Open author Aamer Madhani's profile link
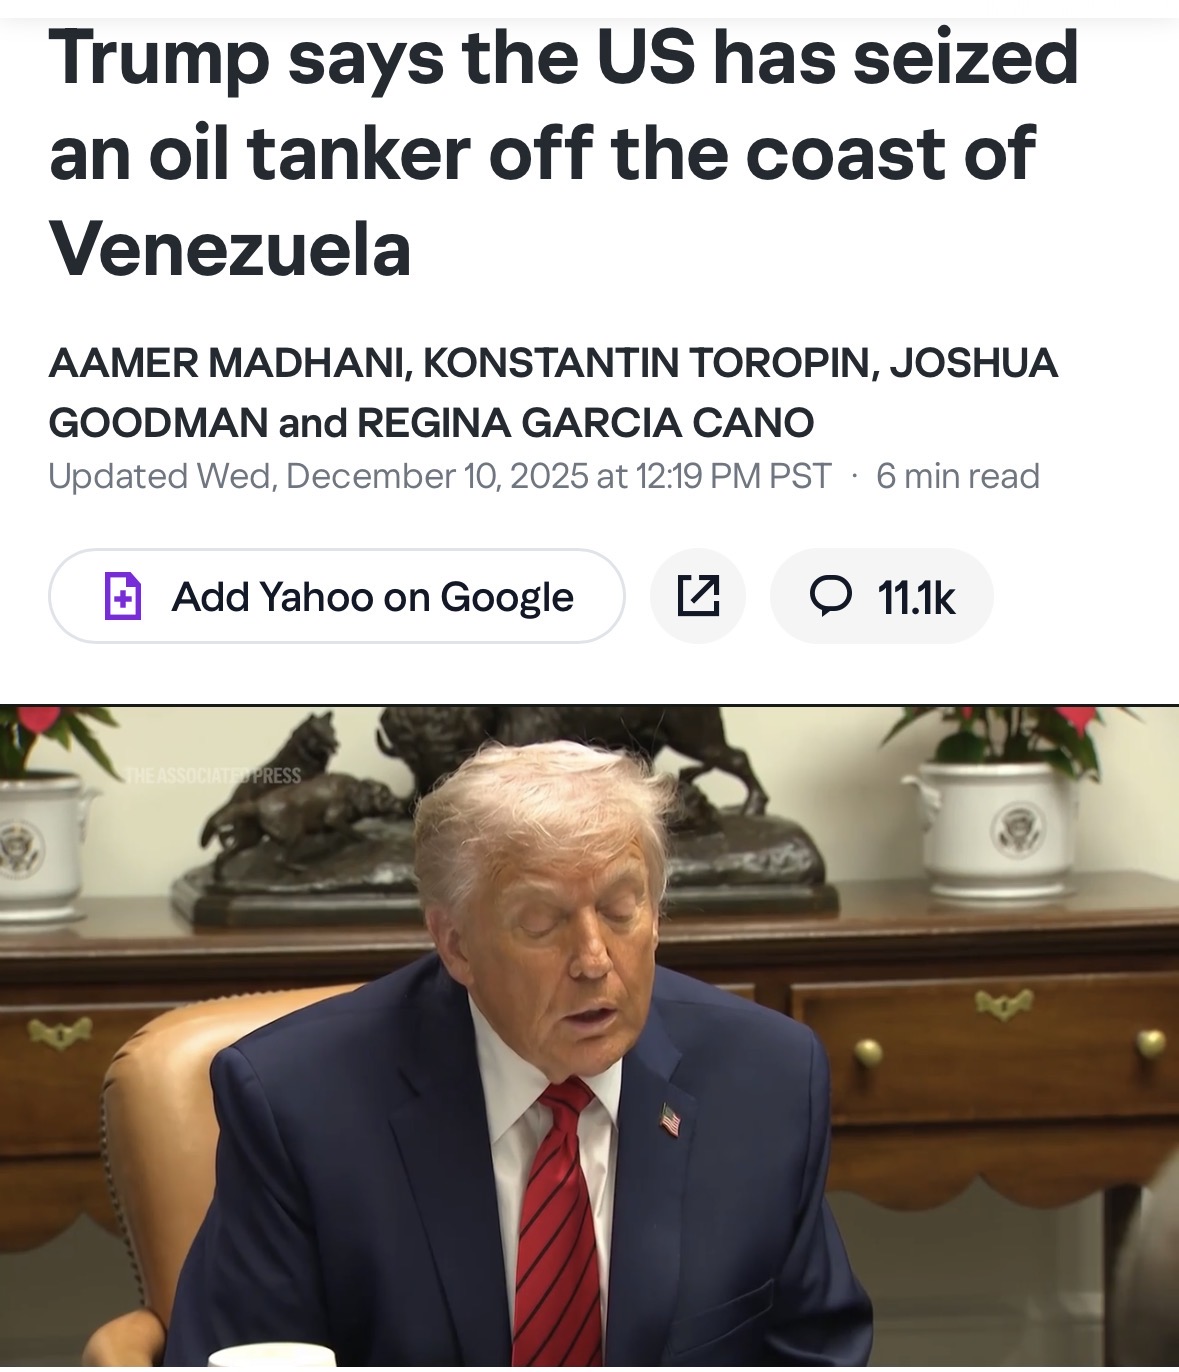Image resolution: width=1179 pixels, height=1372 pixels. click(227, 363)
